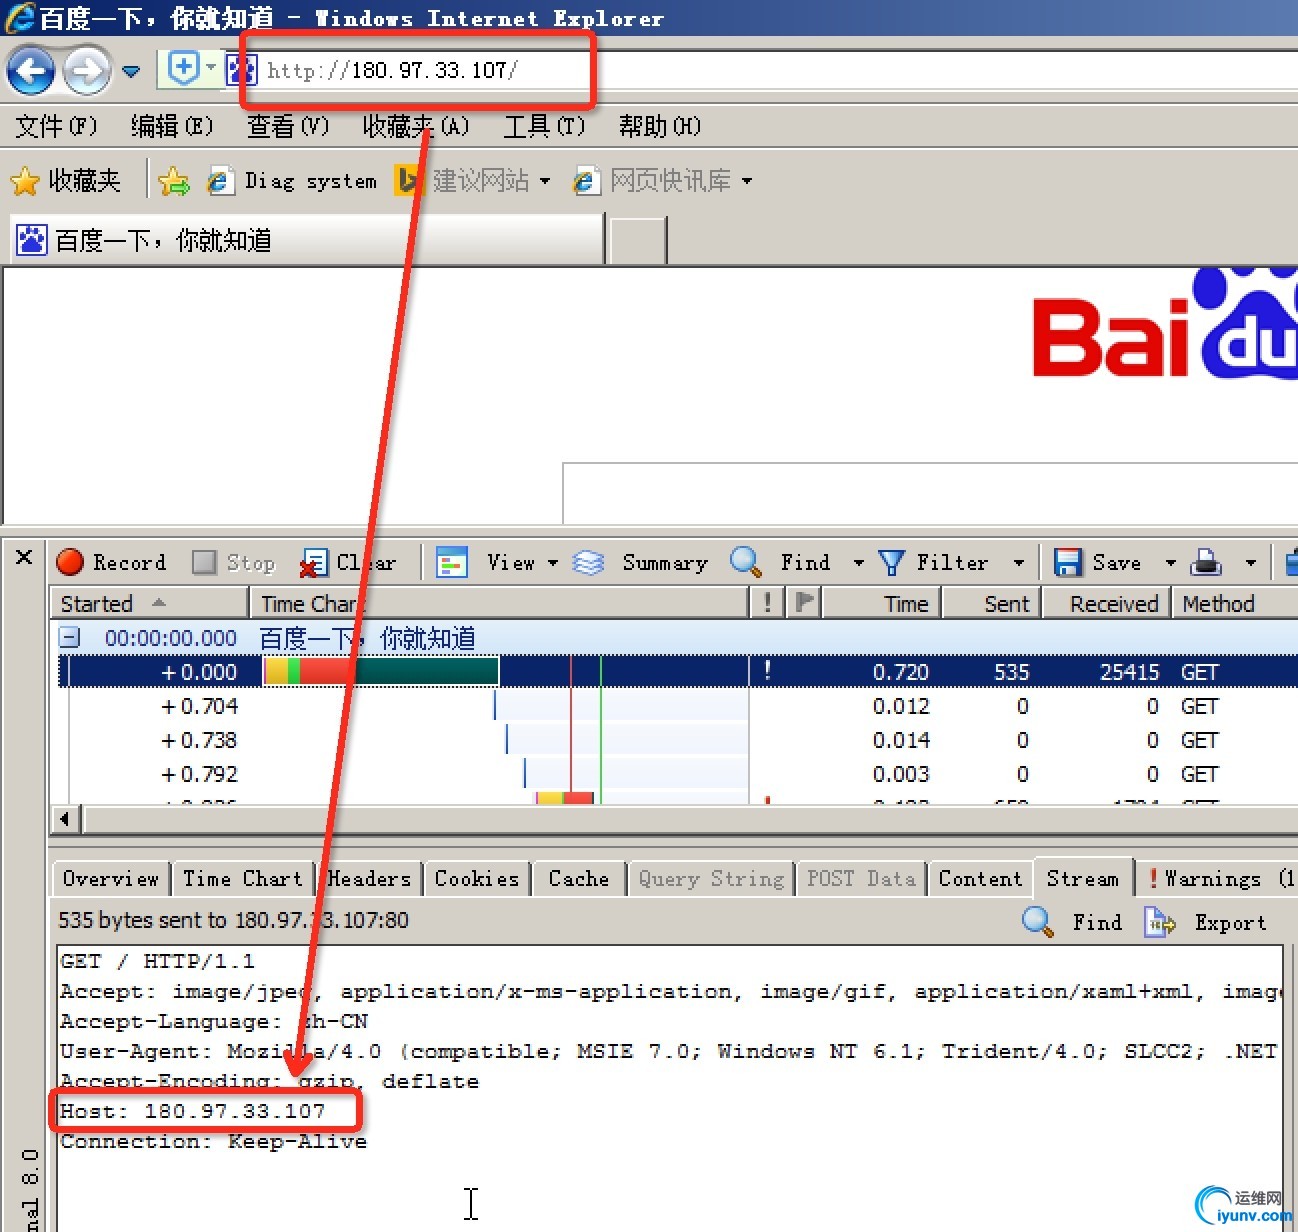This screenshot has width=1298, height=1232.
Task: Open the Save dropdown arrow
Action: pos(1170,563)
